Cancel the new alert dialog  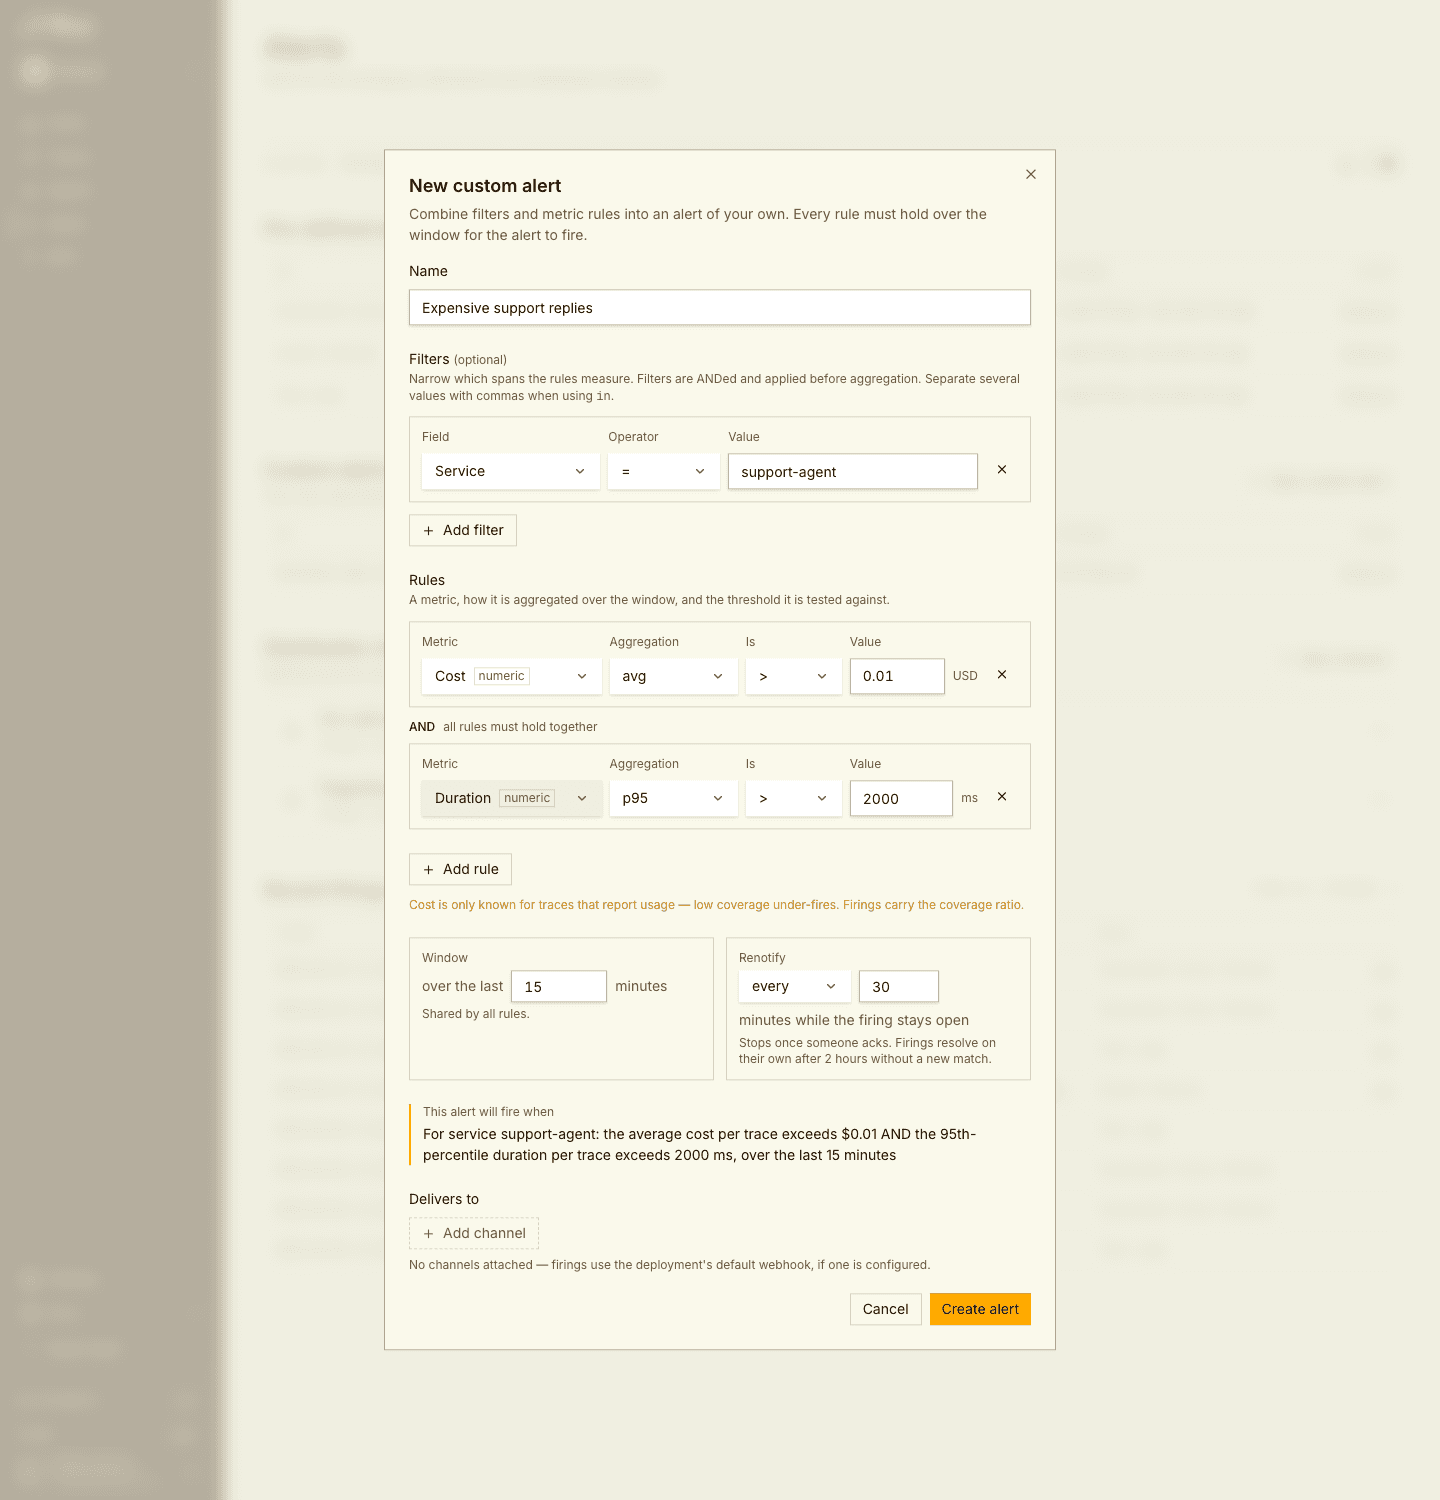(x=886, y=1309)
